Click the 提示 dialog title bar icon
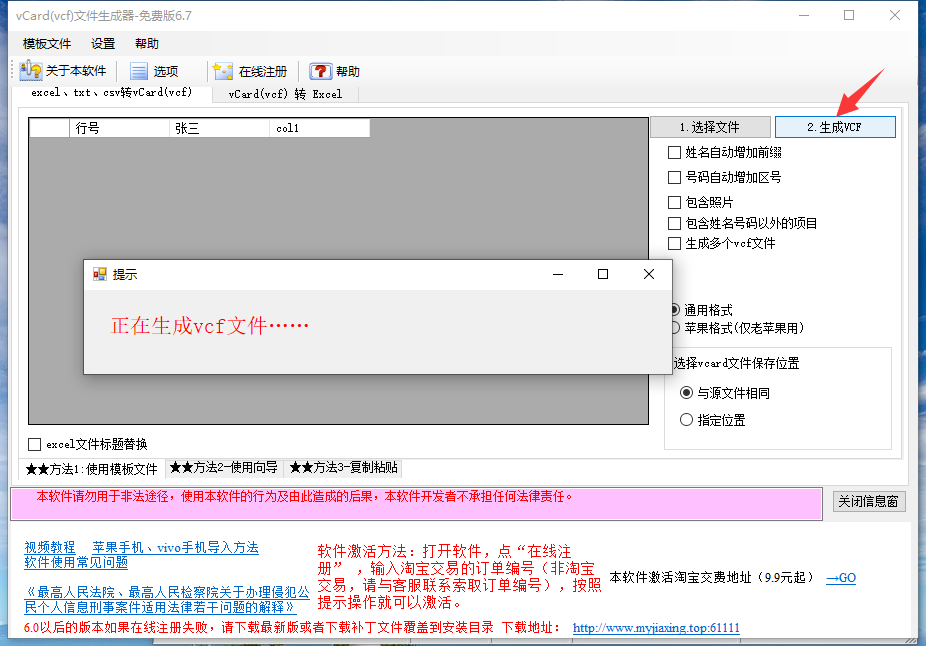The image size is (926, 646). (100, 273)
